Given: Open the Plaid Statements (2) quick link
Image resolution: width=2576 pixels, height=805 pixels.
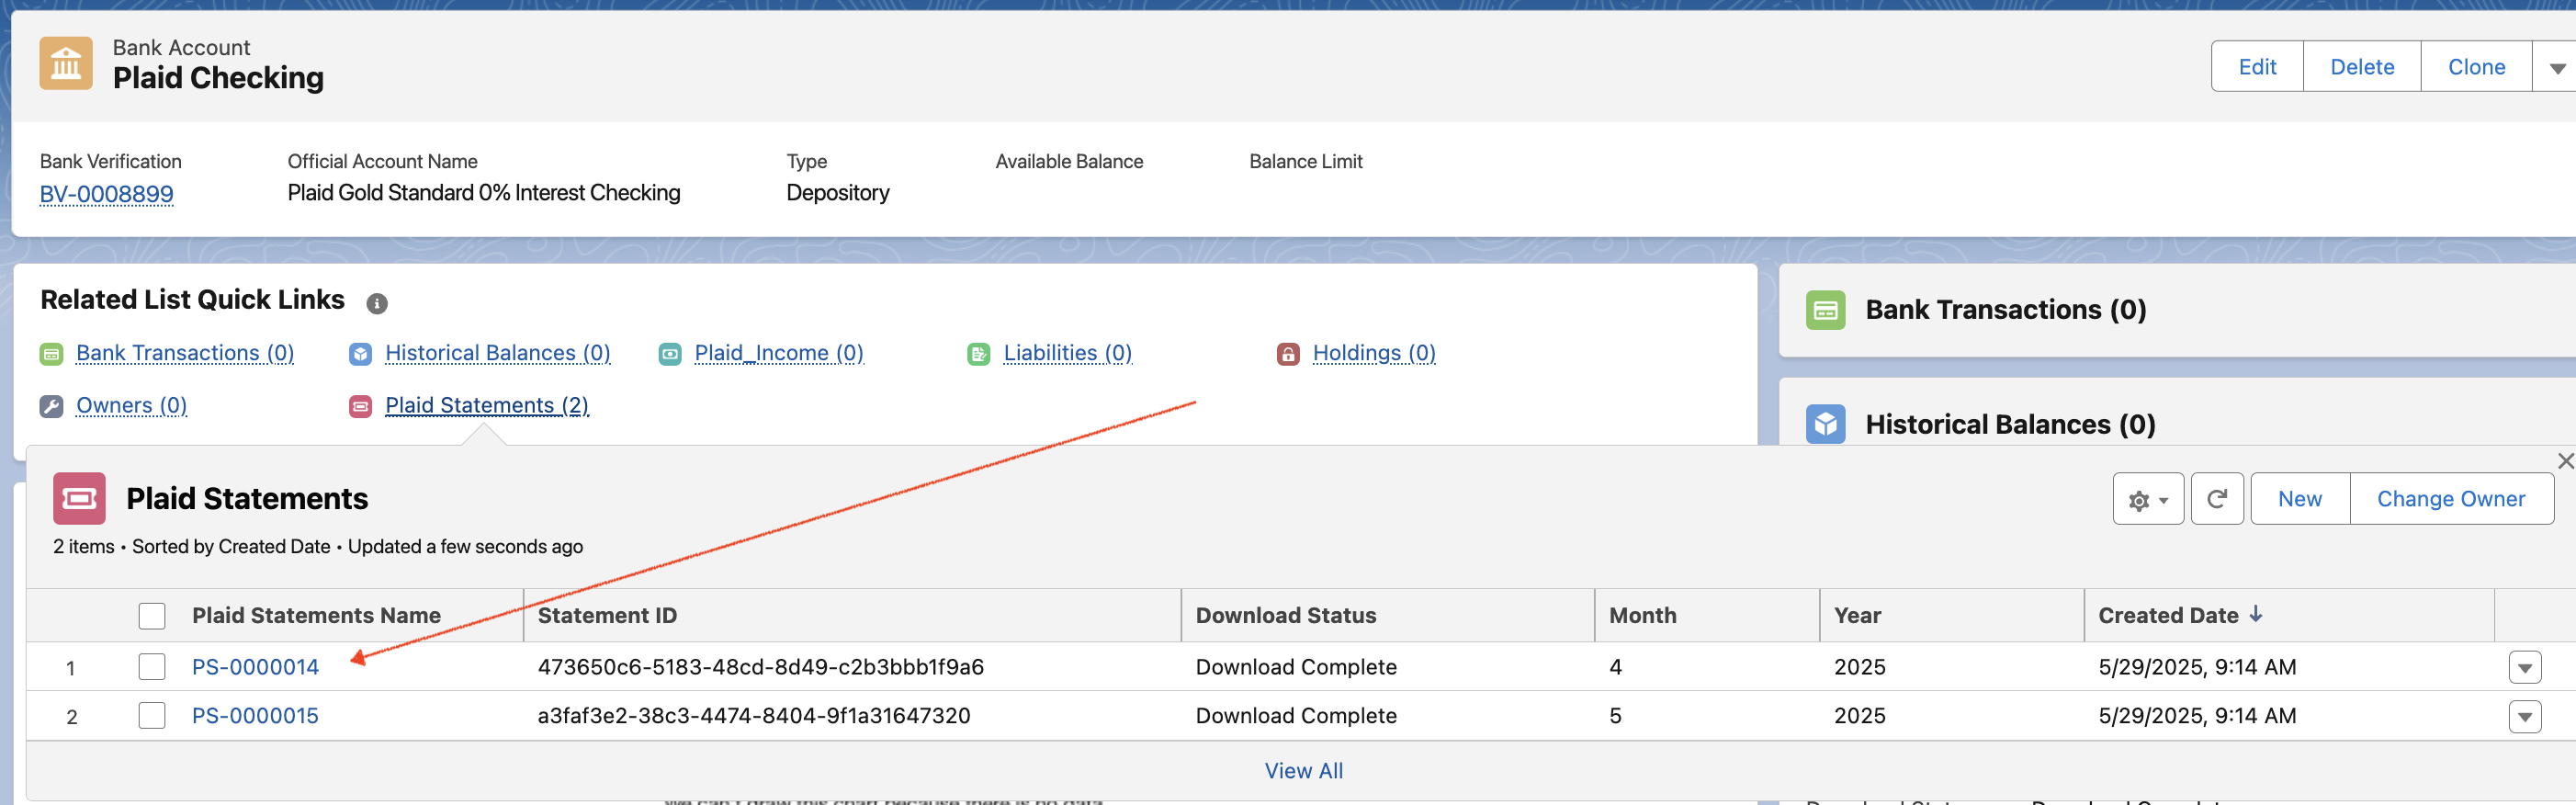Looking at the screenshot, I should pos(487,405).
